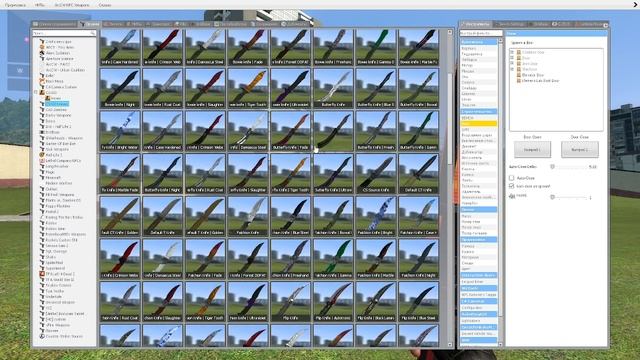Click up arrow of the tool list scrollbar

(x=500, y=41)
